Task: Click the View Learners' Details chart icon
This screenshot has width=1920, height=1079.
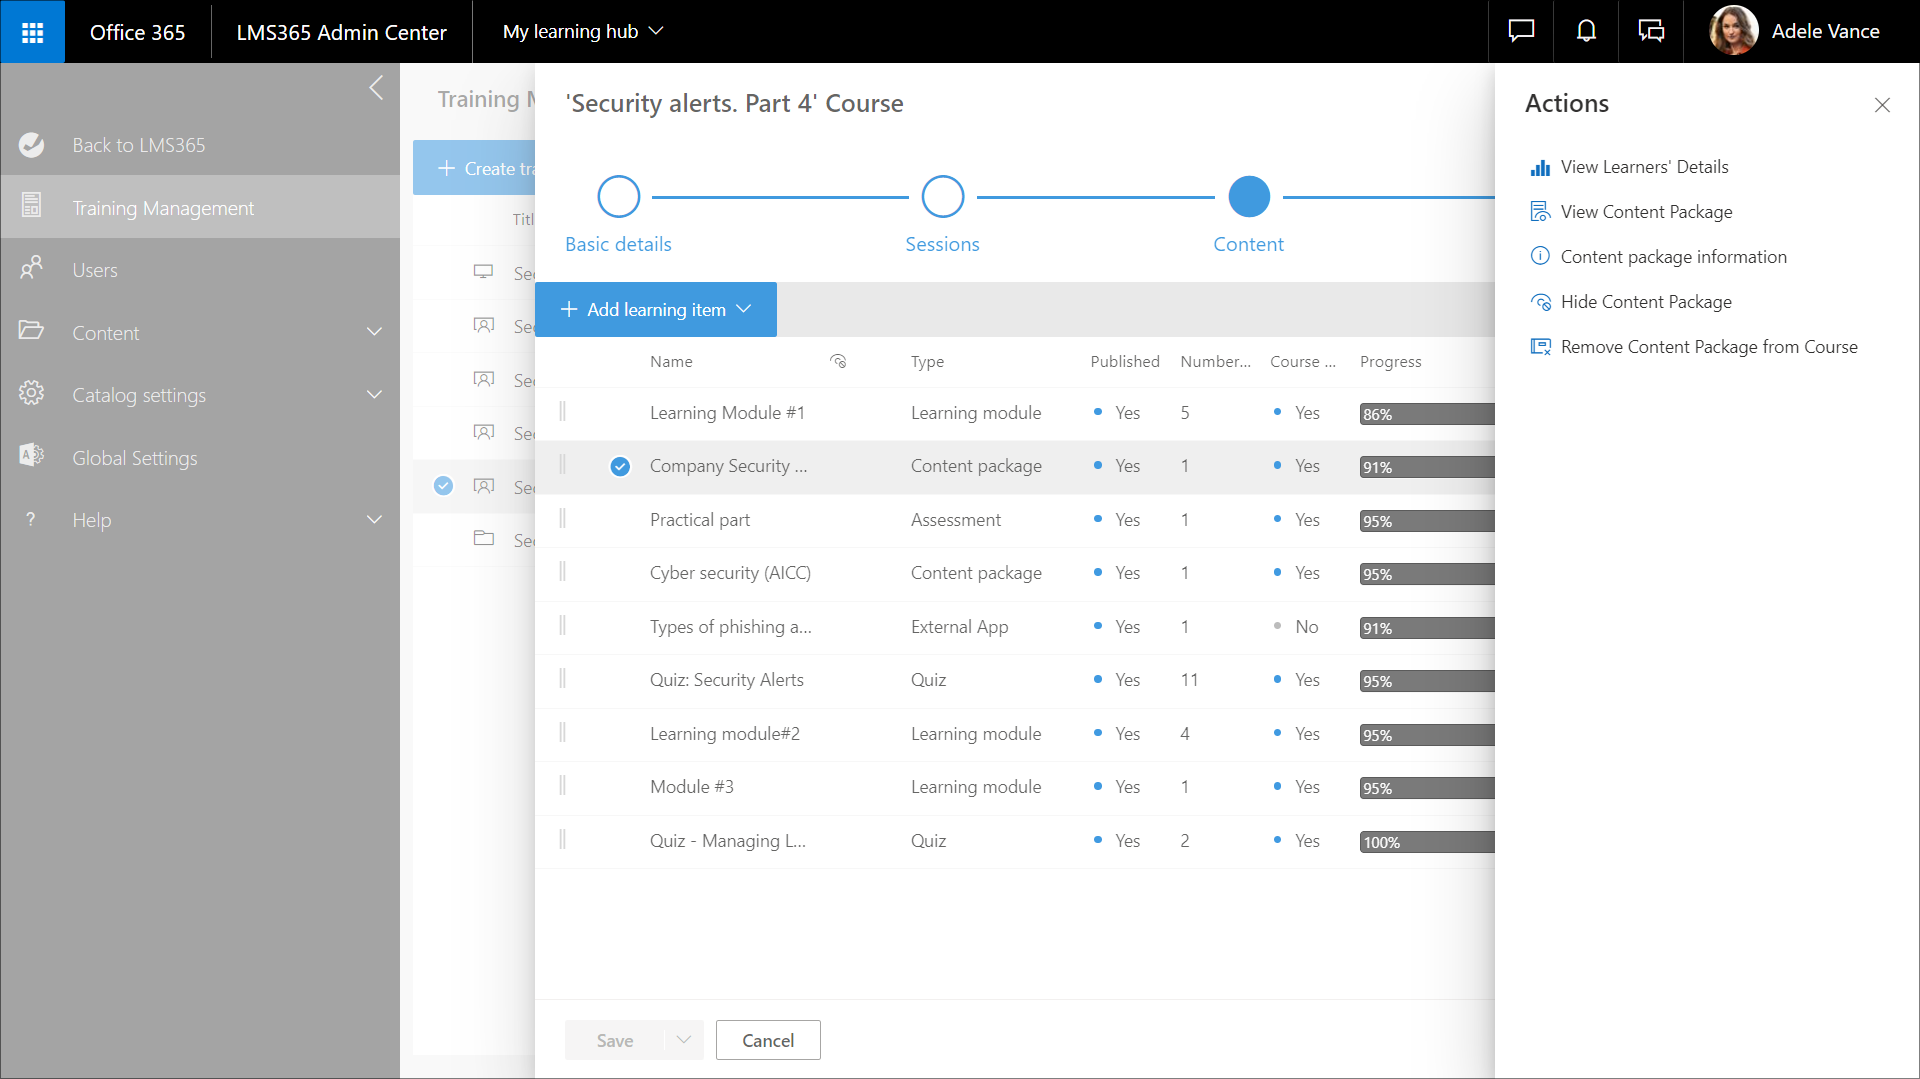Action: point(1540,168)
